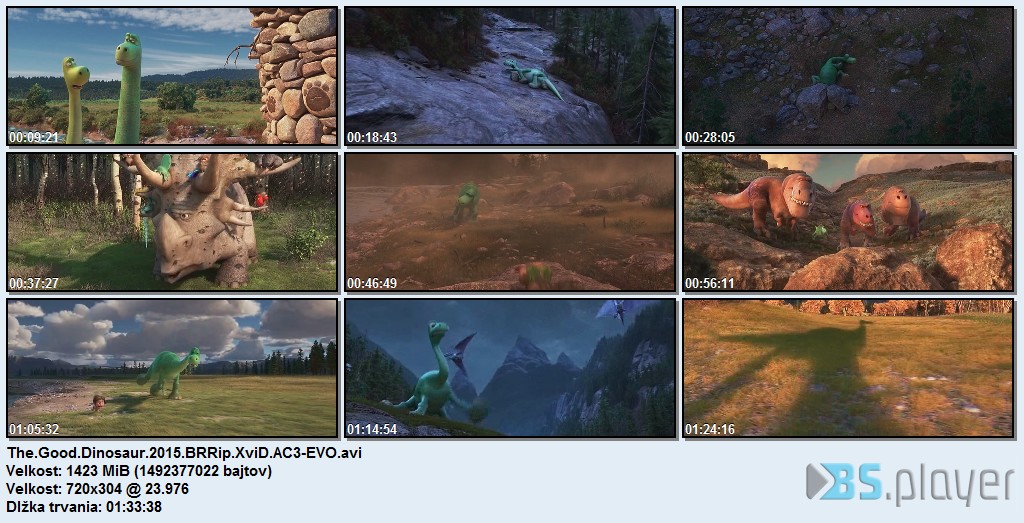Select the frame stamped 00:18:43

pyautogui.click(x=510, y=76)
